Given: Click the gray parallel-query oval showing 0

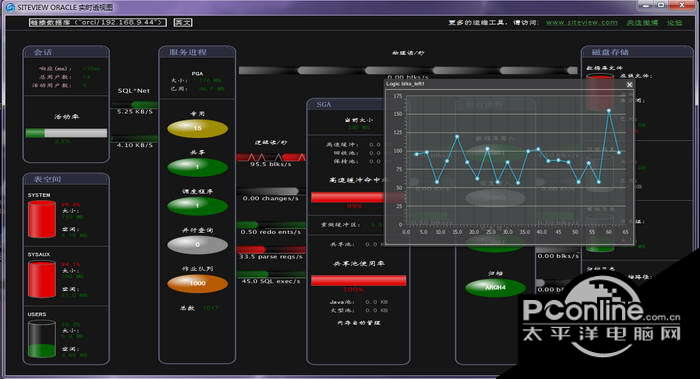Looking at the screenshot, I should click(197, 245).
